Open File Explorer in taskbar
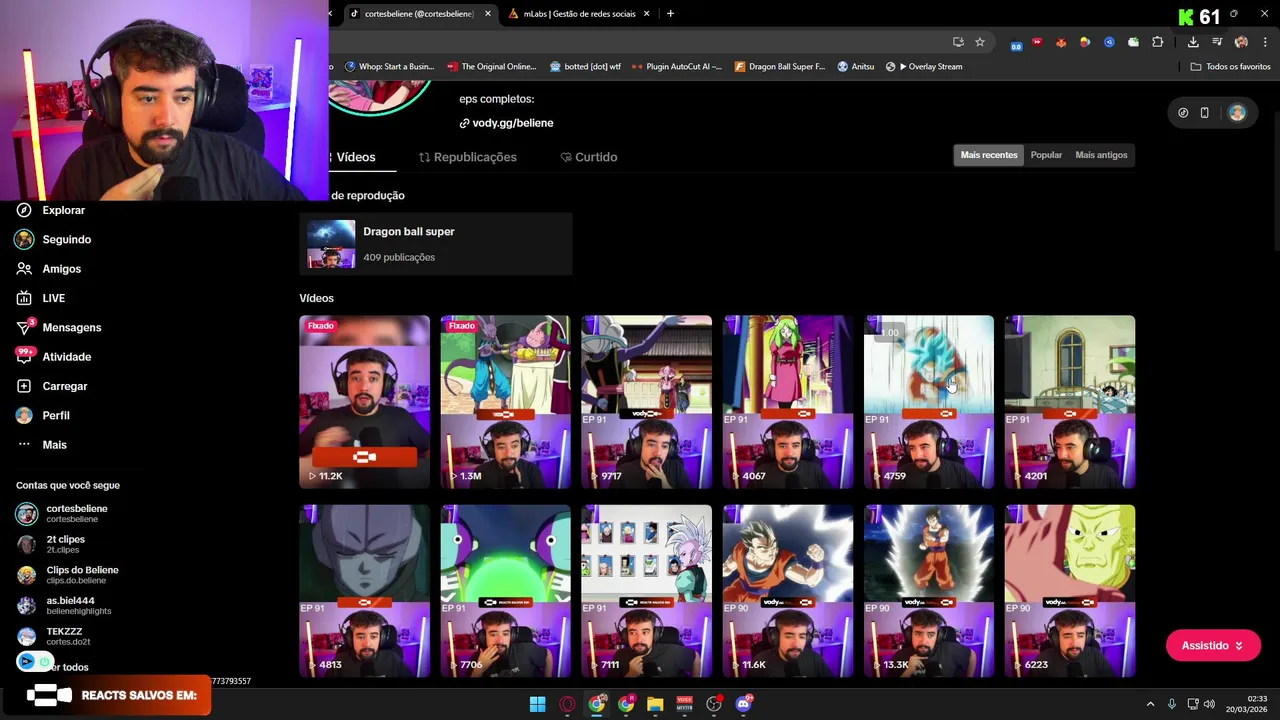The height and width of the screenshot is (720, 1280). (655, 704)
